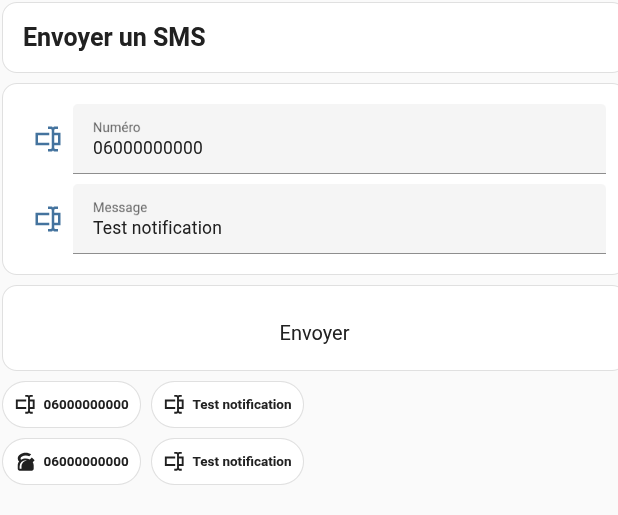The width and height of the screenshot is (618, 515).
Task: Open the top-row Test notification chip label
Action: (242, 405)
